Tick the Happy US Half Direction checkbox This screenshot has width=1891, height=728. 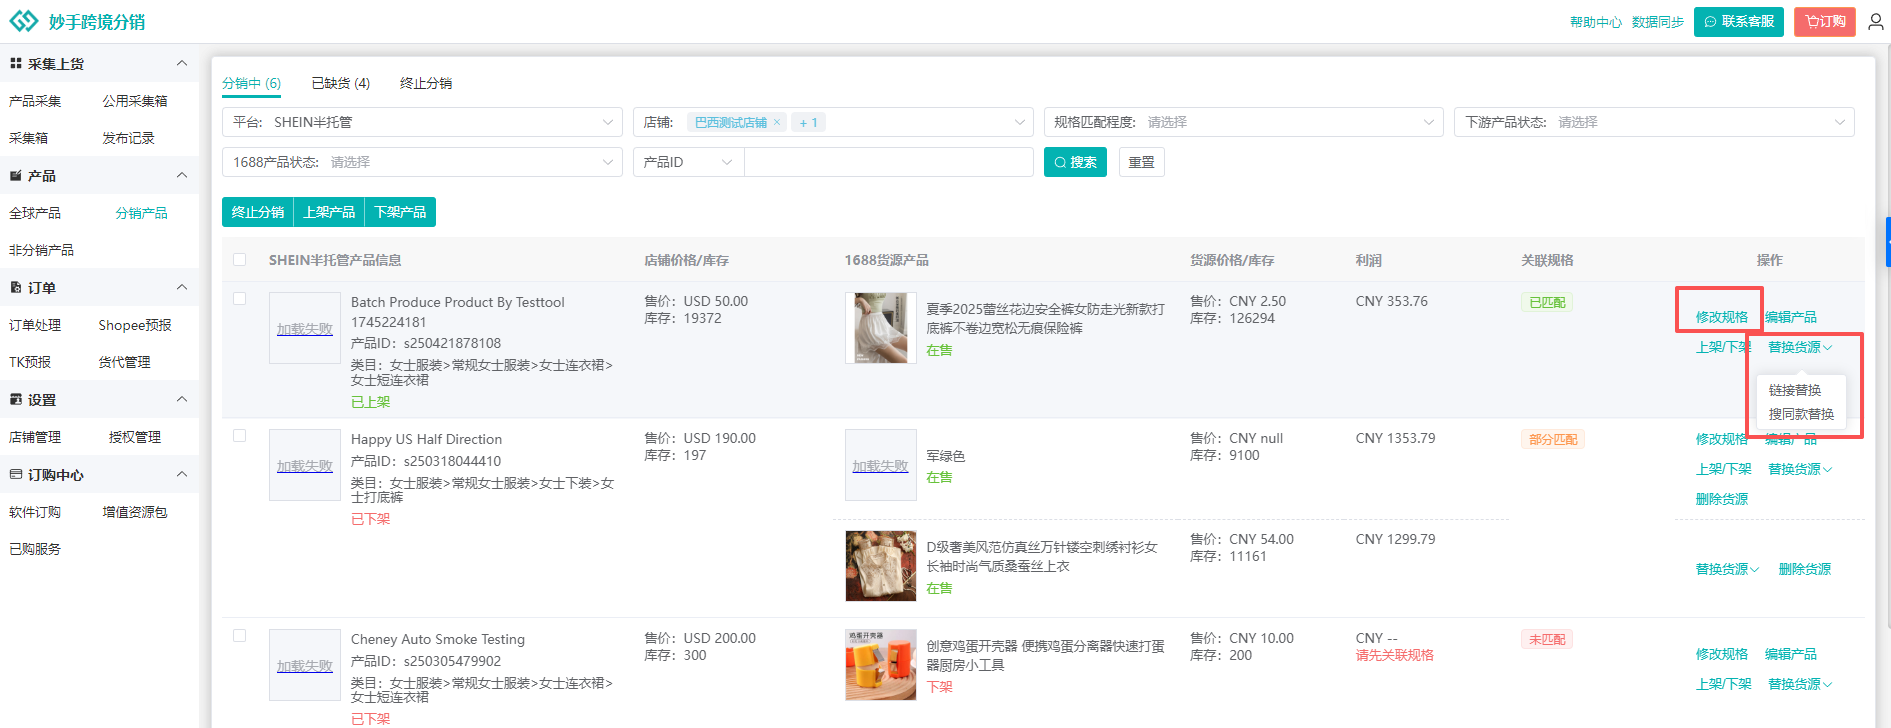click(x=240, y=436)
